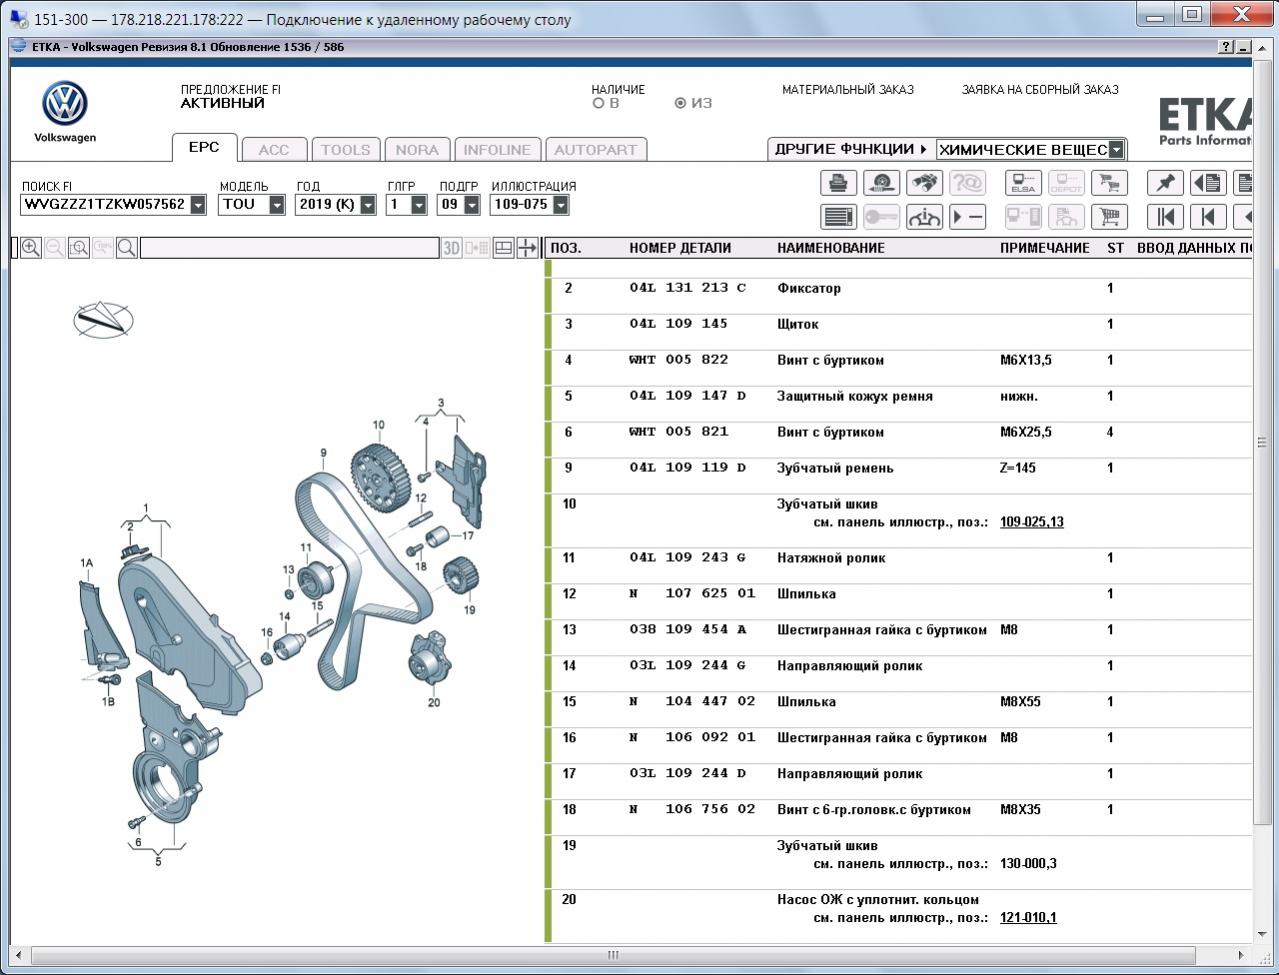Click the horizontal scrollbar thumb at the bottom
Image resolution: width=1279 pixels, height=975 pixels.
(613, 955)
